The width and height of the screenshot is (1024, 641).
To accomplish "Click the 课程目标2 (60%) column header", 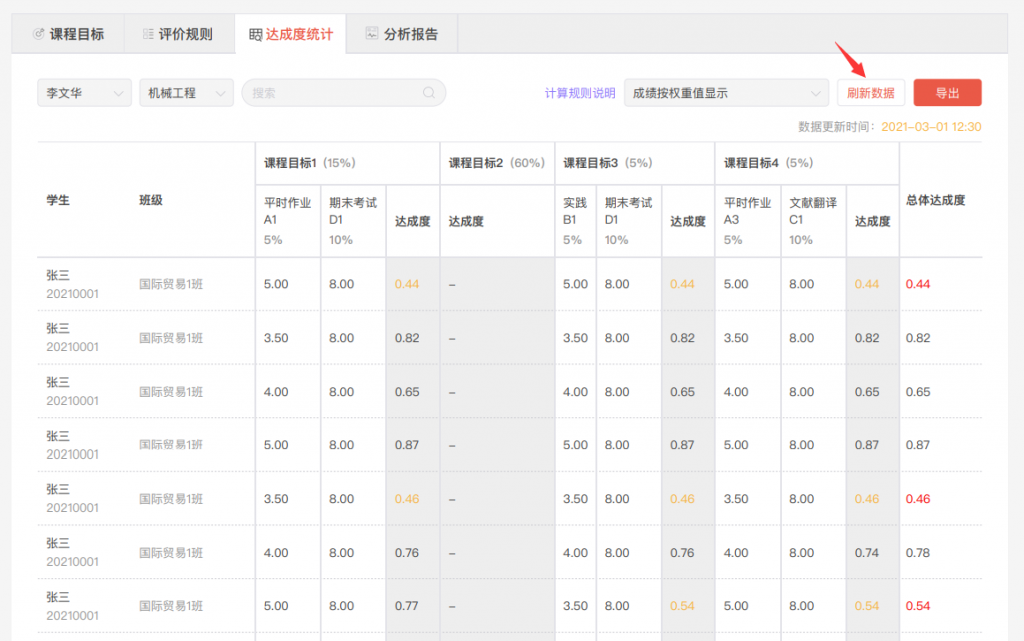I will click(496, 163).
